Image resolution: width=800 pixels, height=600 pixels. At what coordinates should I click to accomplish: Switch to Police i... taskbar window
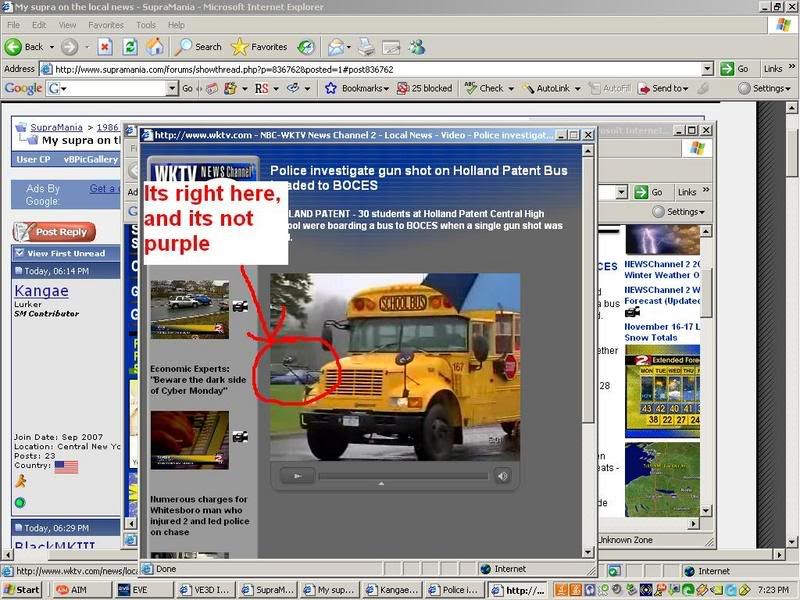tap(454, 590)
